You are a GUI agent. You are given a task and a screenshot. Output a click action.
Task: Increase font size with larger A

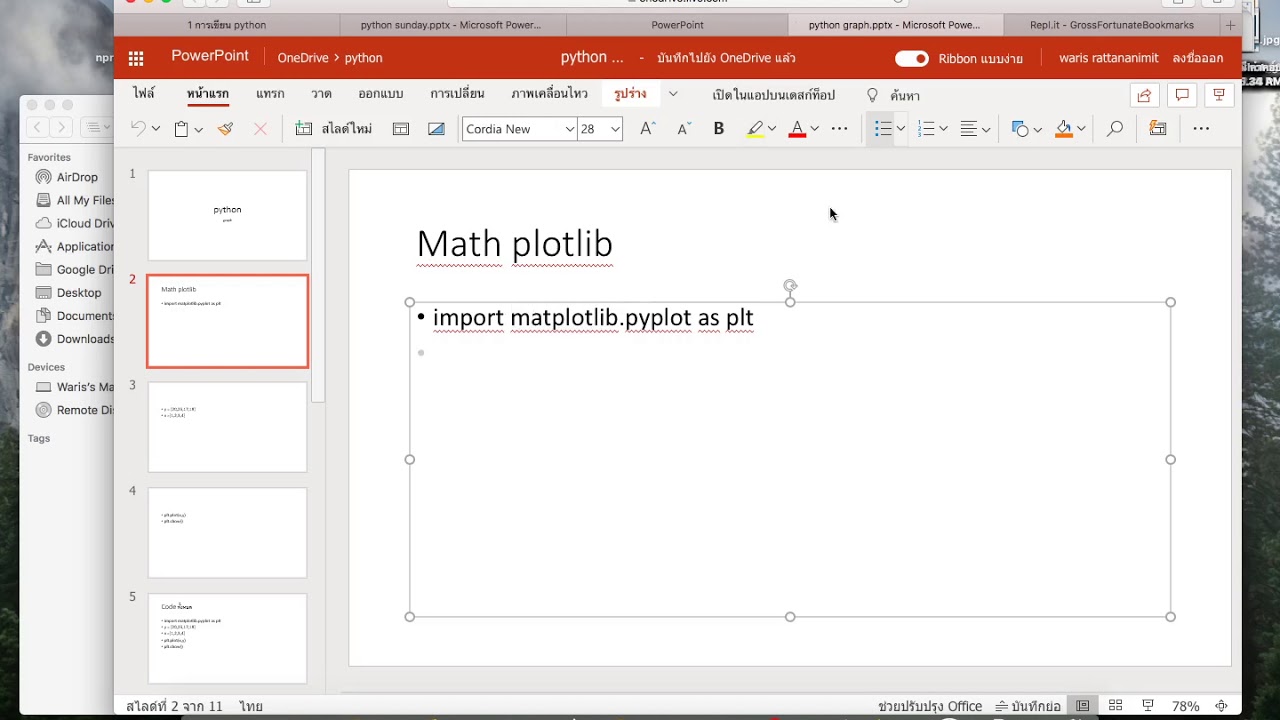[647, 129]
